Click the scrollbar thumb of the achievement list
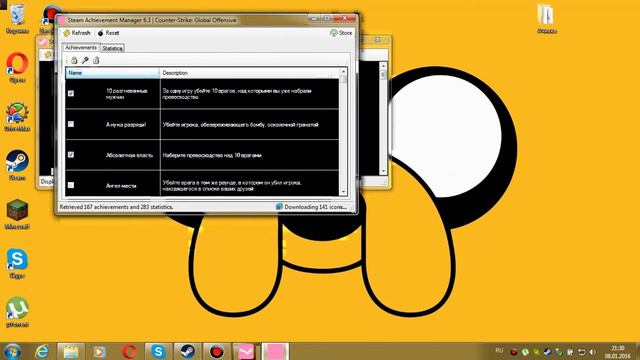 343,79
